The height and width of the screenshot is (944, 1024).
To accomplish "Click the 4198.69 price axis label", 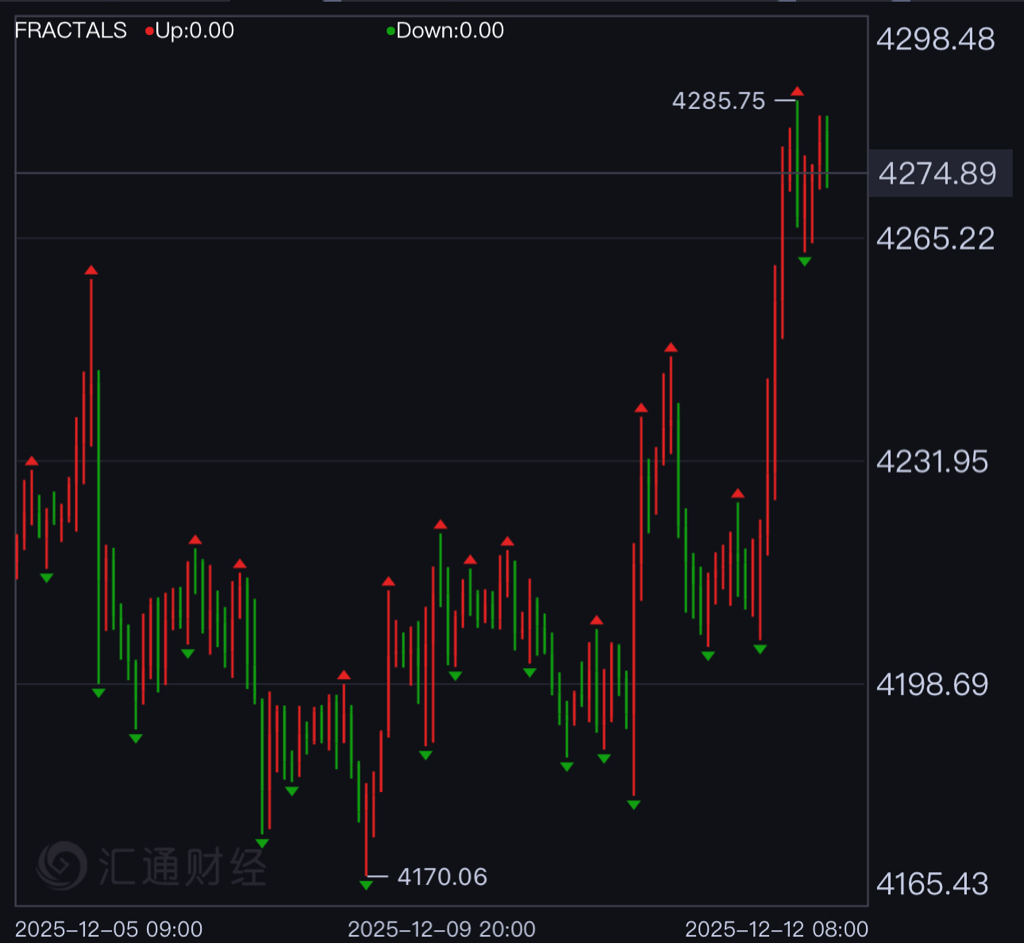I will point(932,685).
